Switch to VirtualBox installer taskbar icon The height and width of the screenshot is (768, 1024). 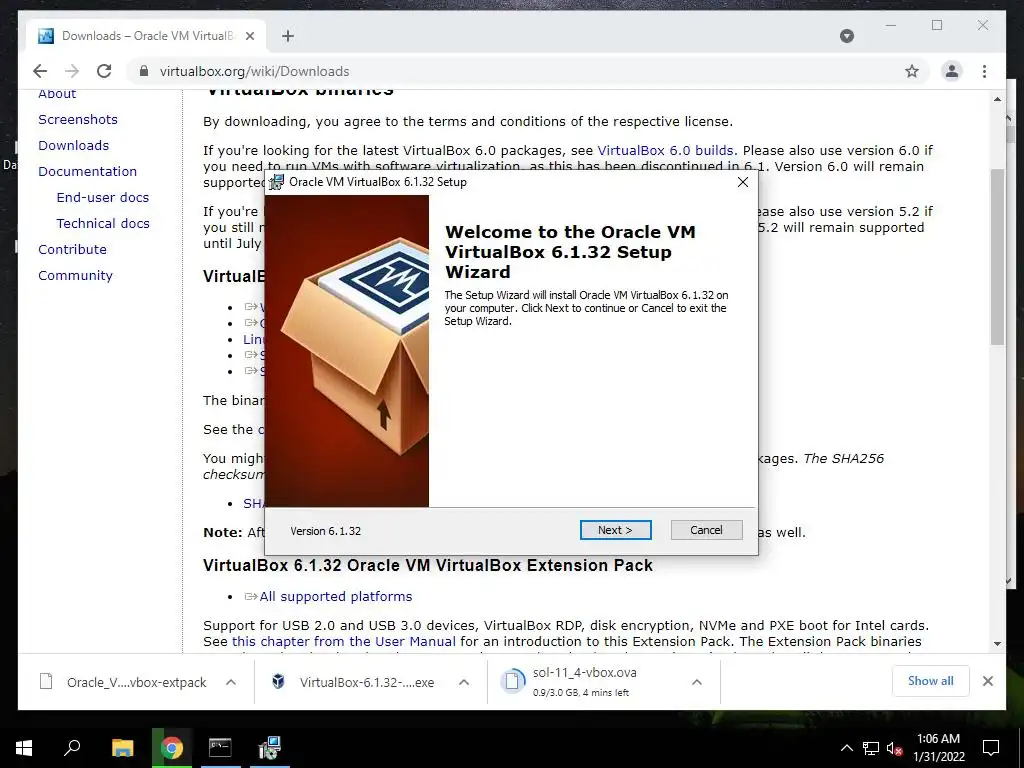(x=269, y=748)
